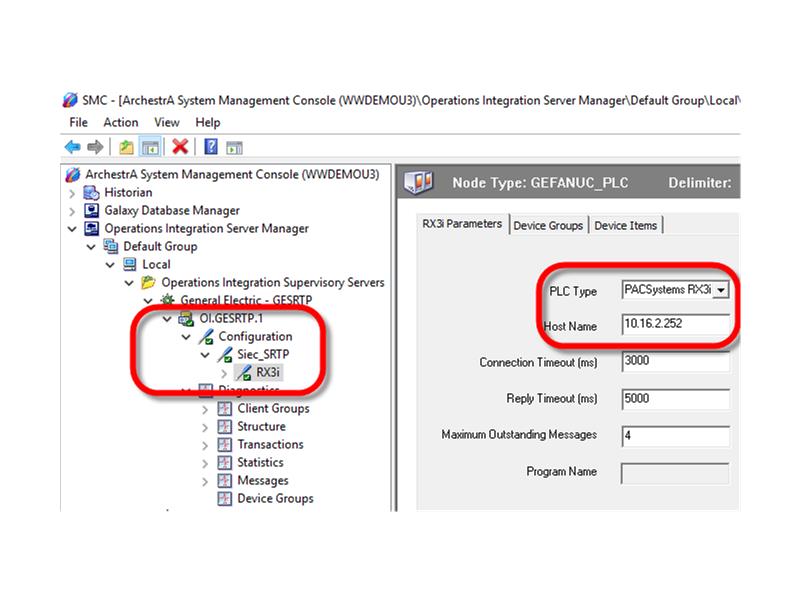Click the Transactions diagnostics icon

(x=224, y=444)
